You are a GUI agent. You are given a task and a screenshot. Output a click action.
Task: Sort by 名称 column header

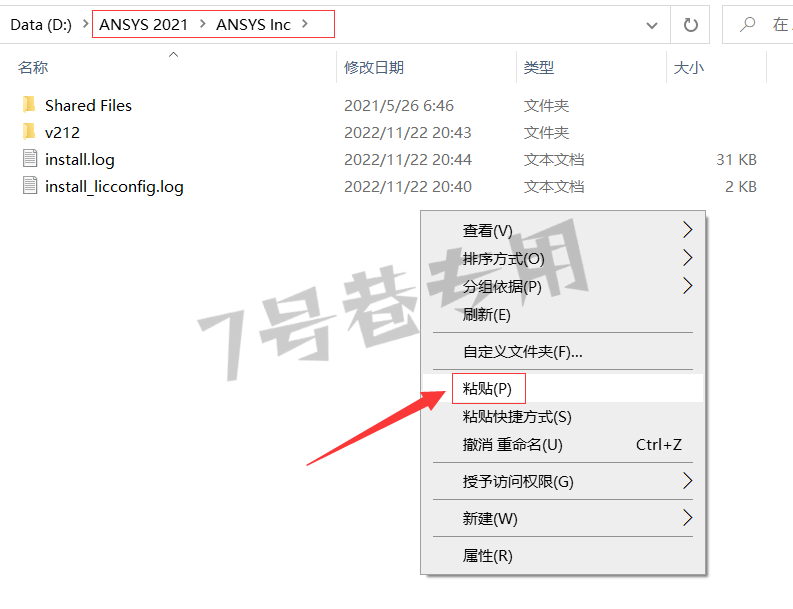click(33, 67)
